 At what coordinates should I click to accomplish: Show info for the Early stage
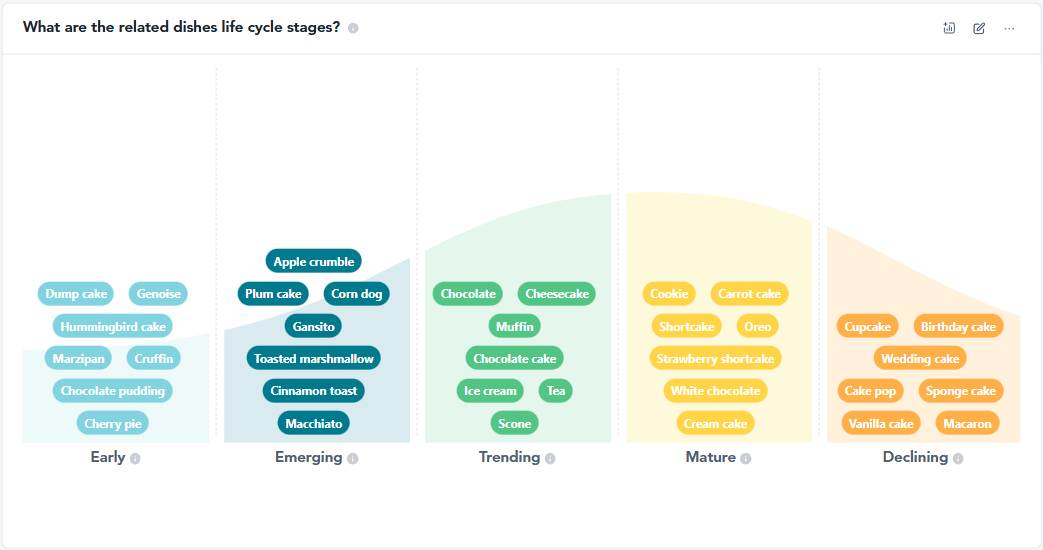pos(135,458)
